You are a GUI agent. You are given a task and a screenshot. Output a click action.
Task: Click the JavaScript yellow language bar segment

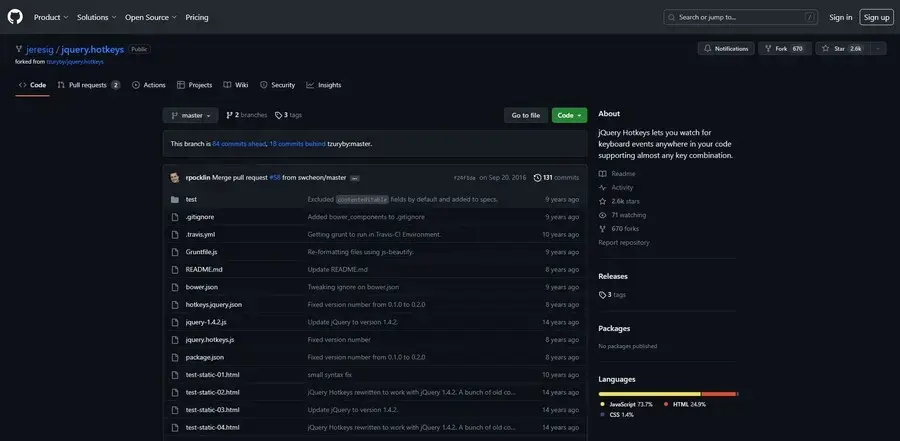click(649, 394)
